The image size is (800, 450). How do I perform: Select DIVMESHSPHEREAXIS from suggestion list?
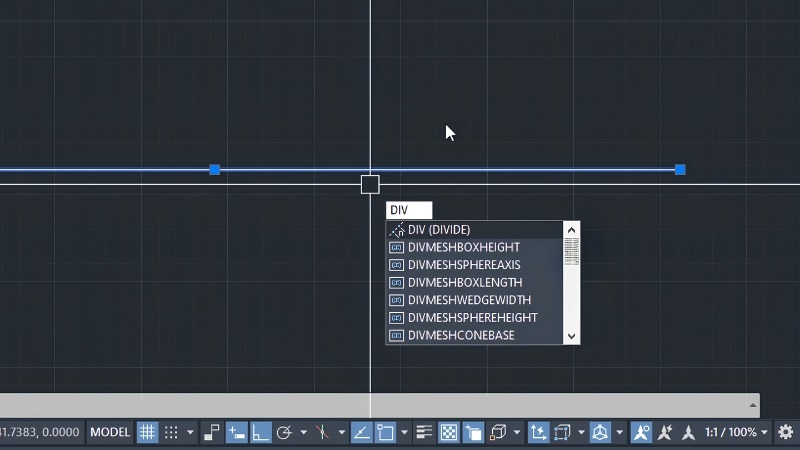click(x=474, y=265)
